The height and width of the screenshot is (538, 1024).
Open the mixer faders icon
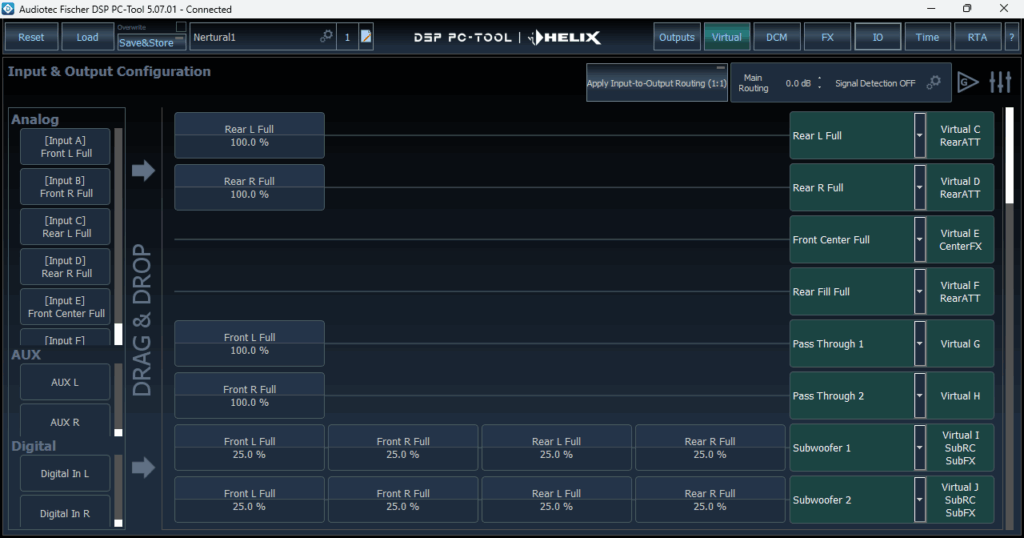1000,82
